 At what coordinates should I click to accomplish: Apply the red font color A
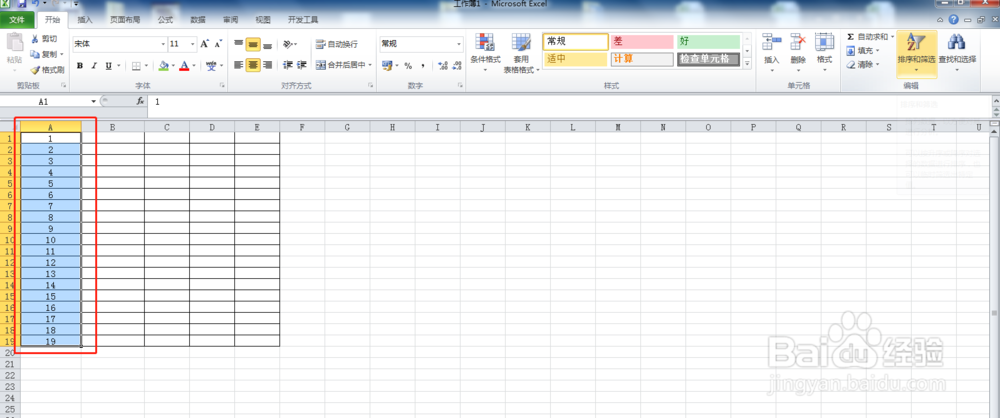[184, 65]
